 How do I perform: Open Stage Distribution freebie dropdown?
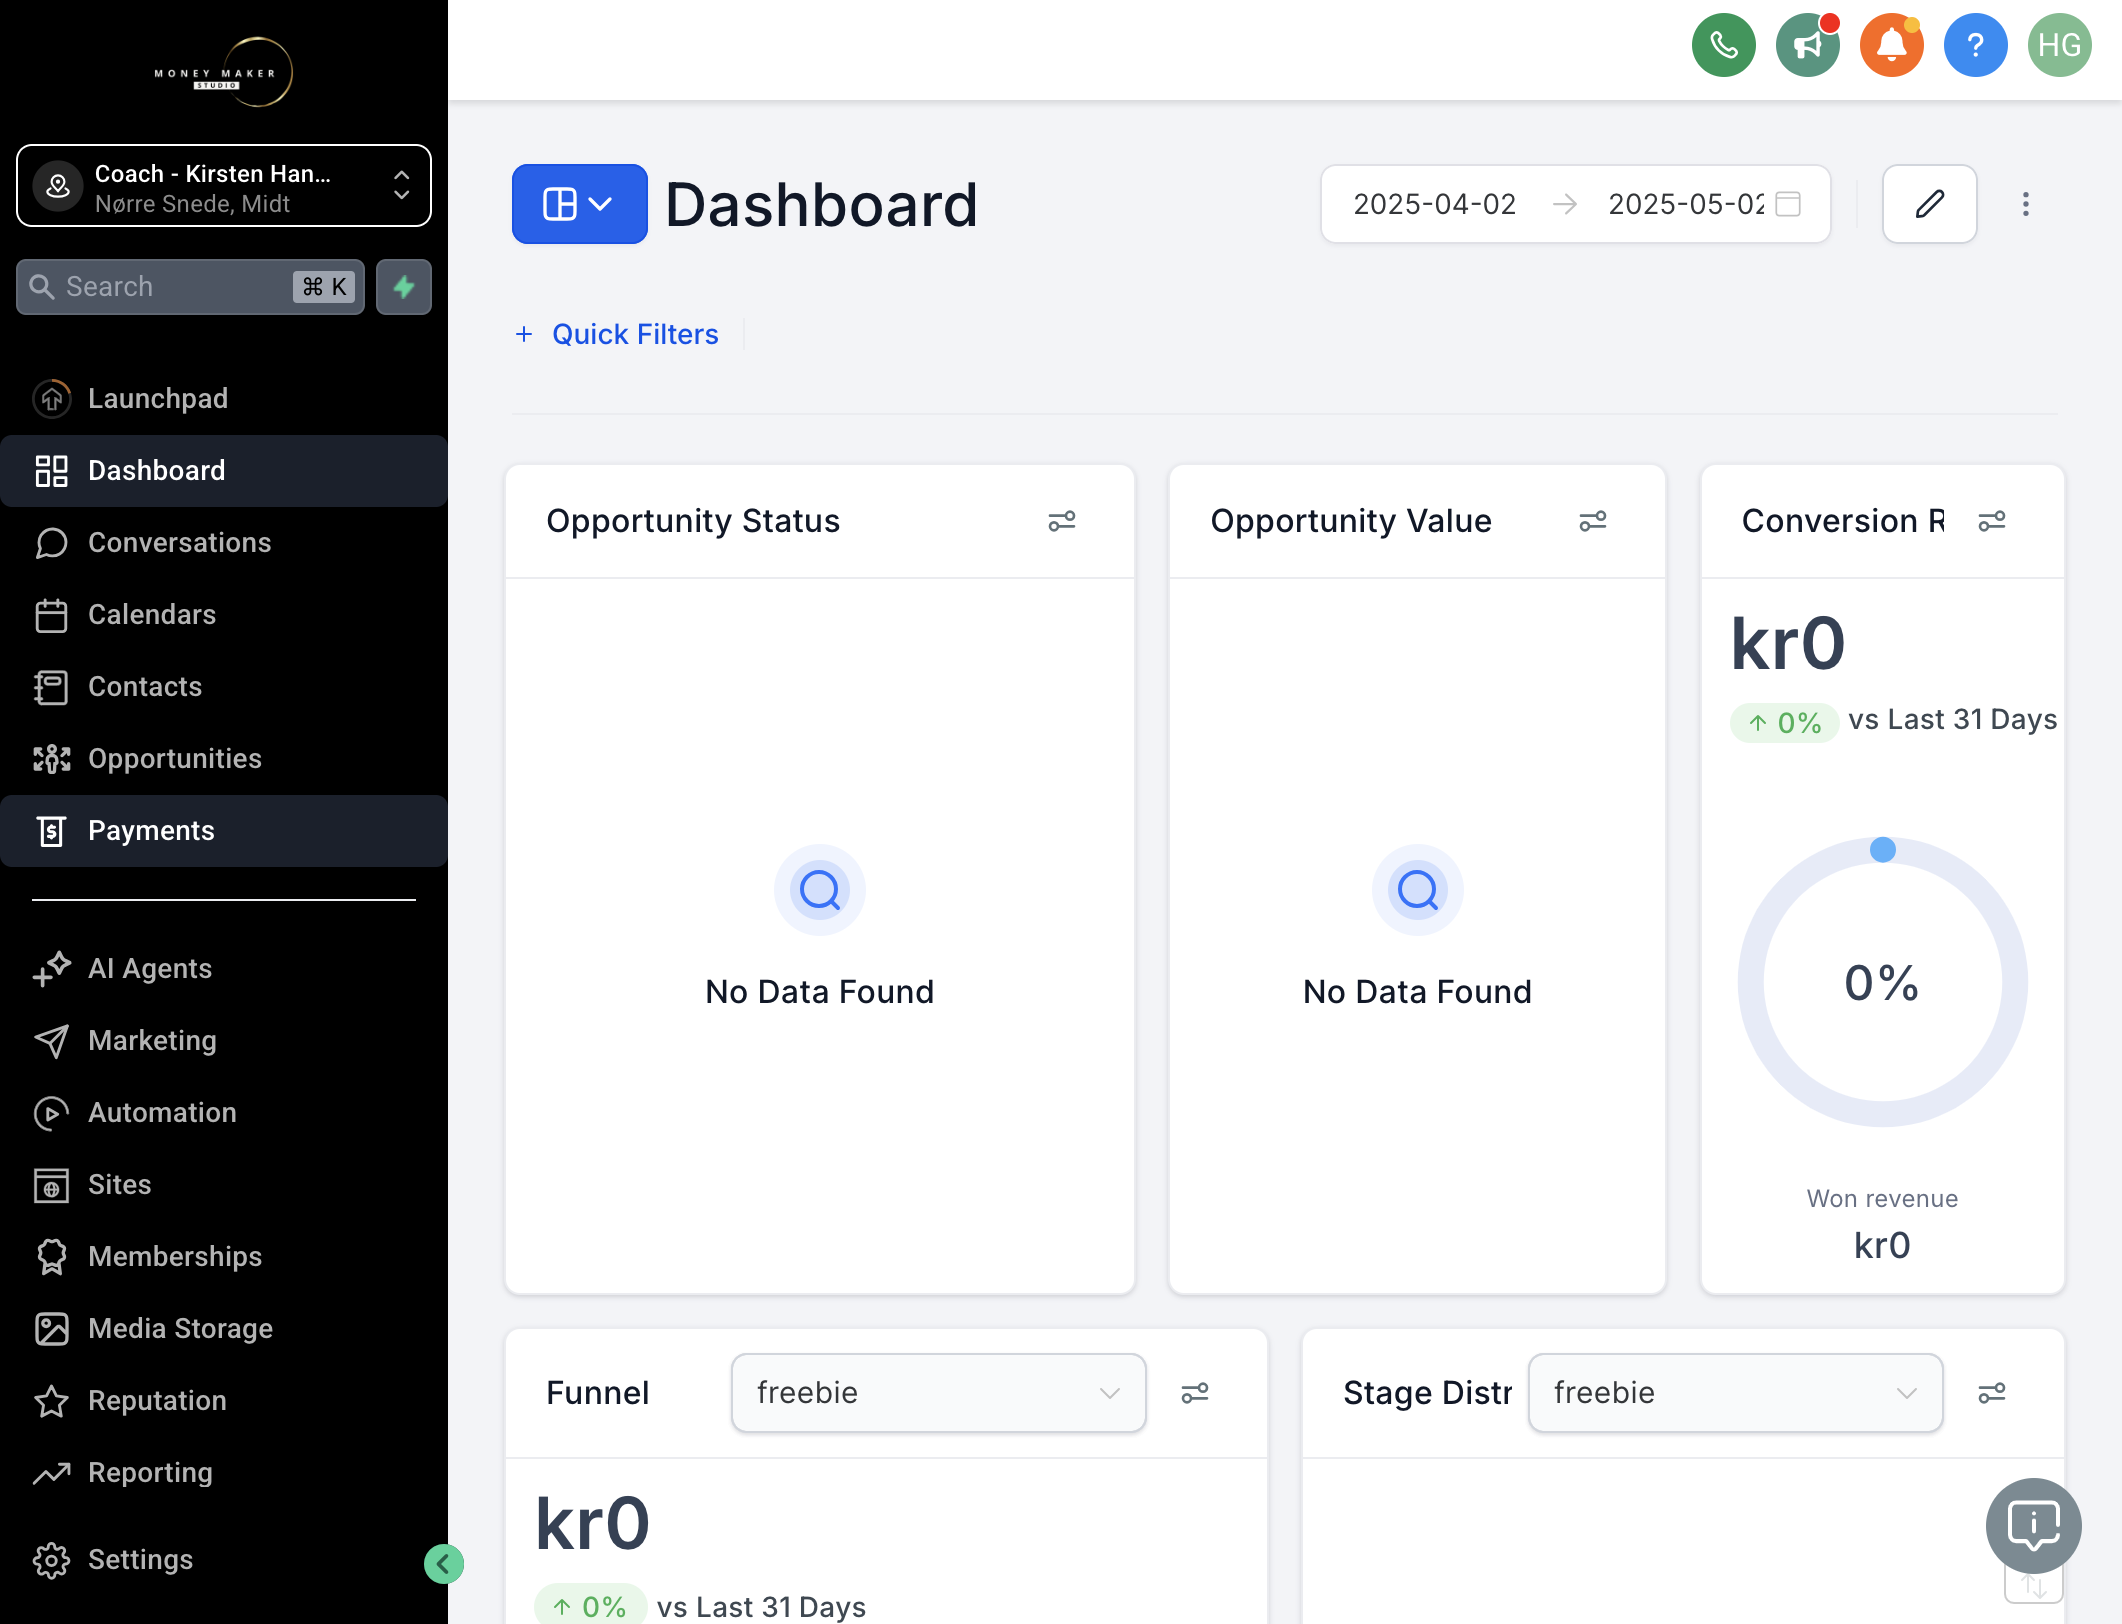click(1735, 1393)
